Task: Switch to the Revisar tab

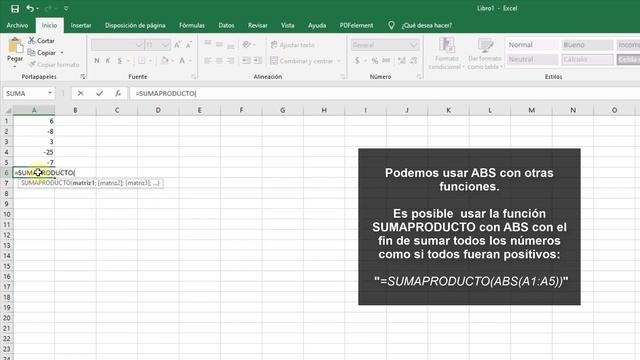Action: click(x=258, y=25)
